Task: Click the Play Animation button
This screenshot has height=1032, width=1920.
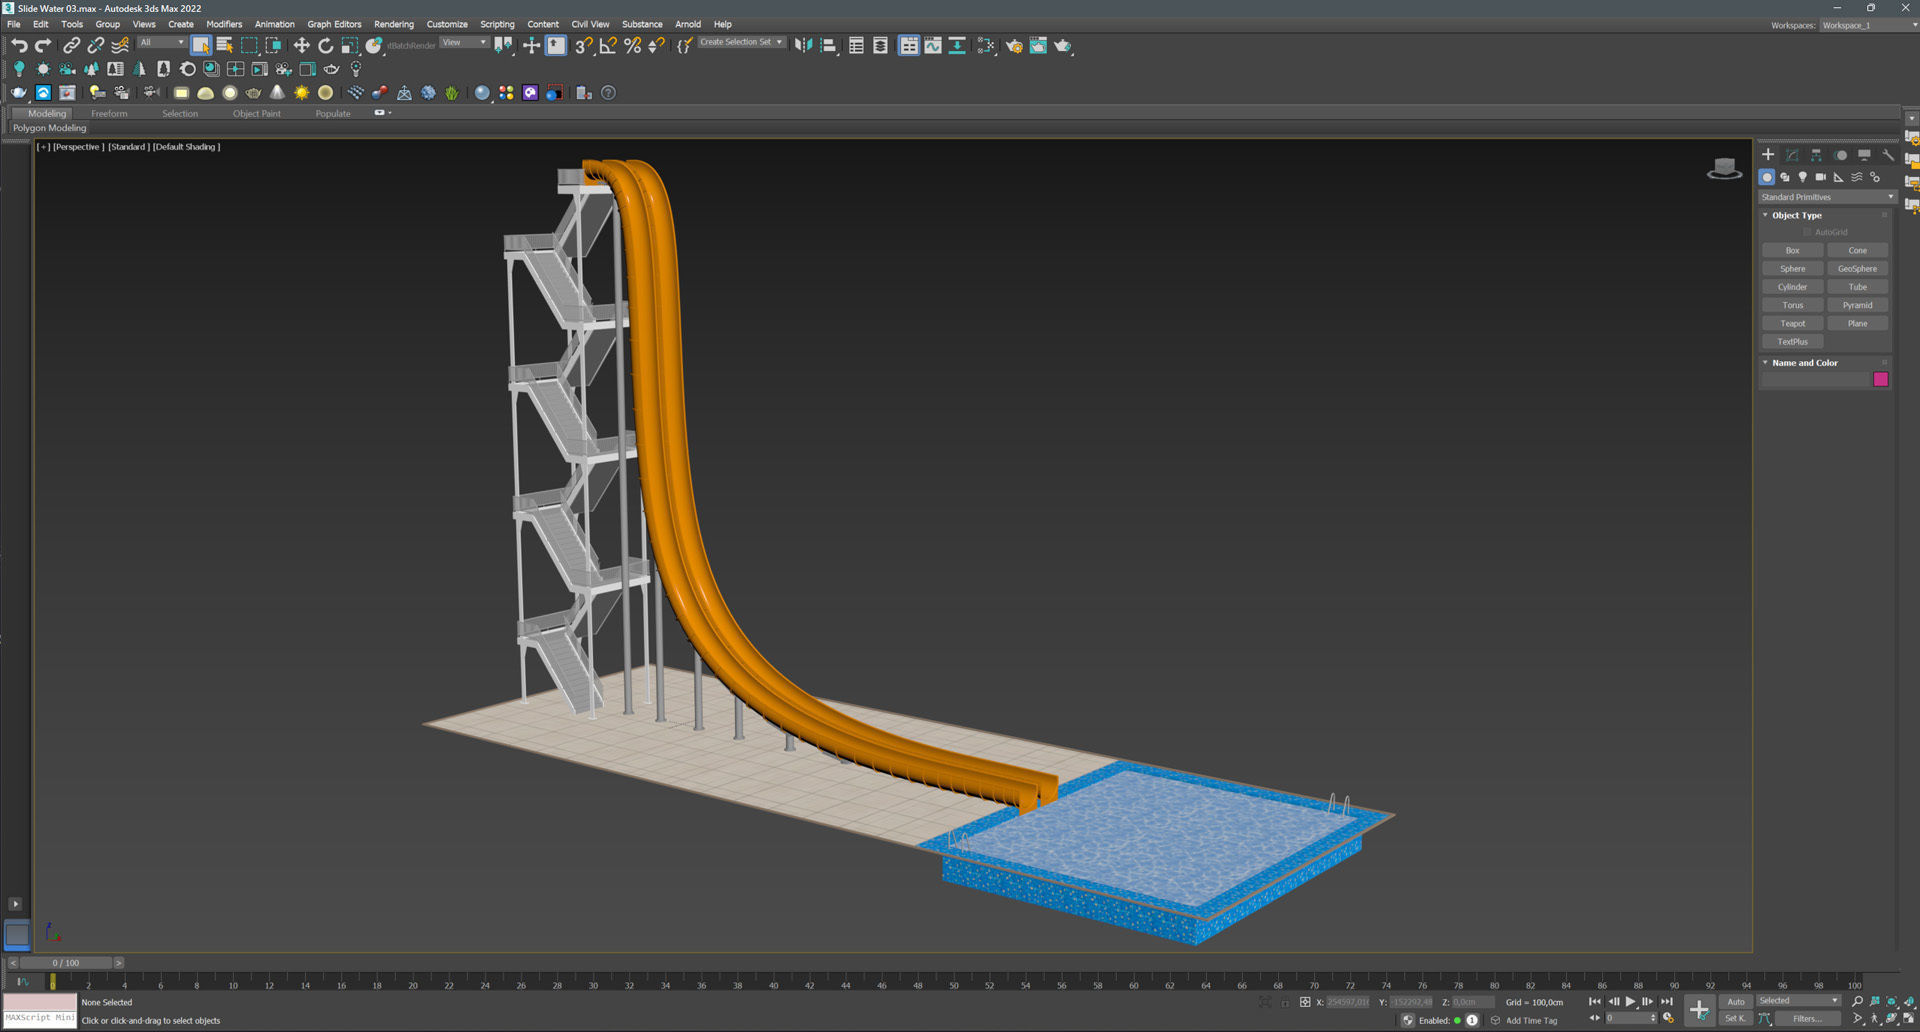Action: pos(1630,1001)
